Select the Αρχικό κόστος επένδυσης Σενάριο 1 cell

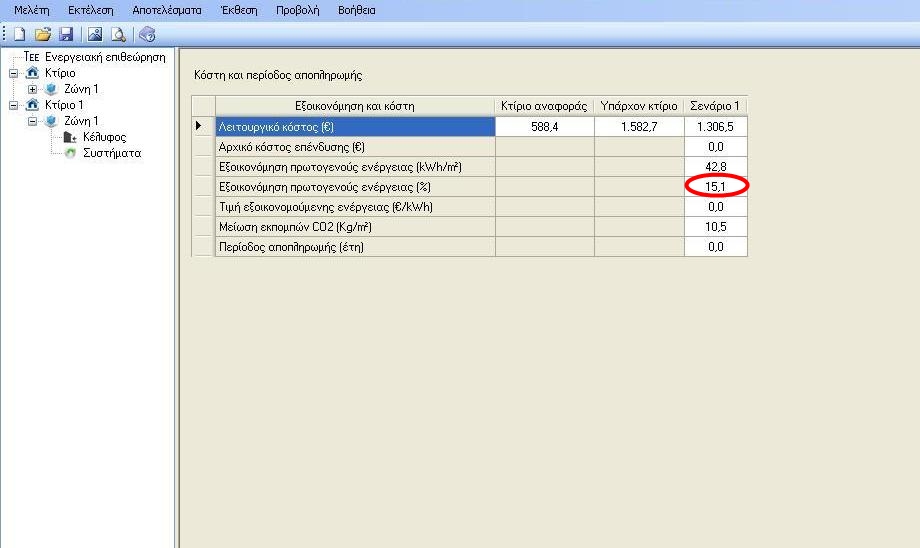click(715, 147)
